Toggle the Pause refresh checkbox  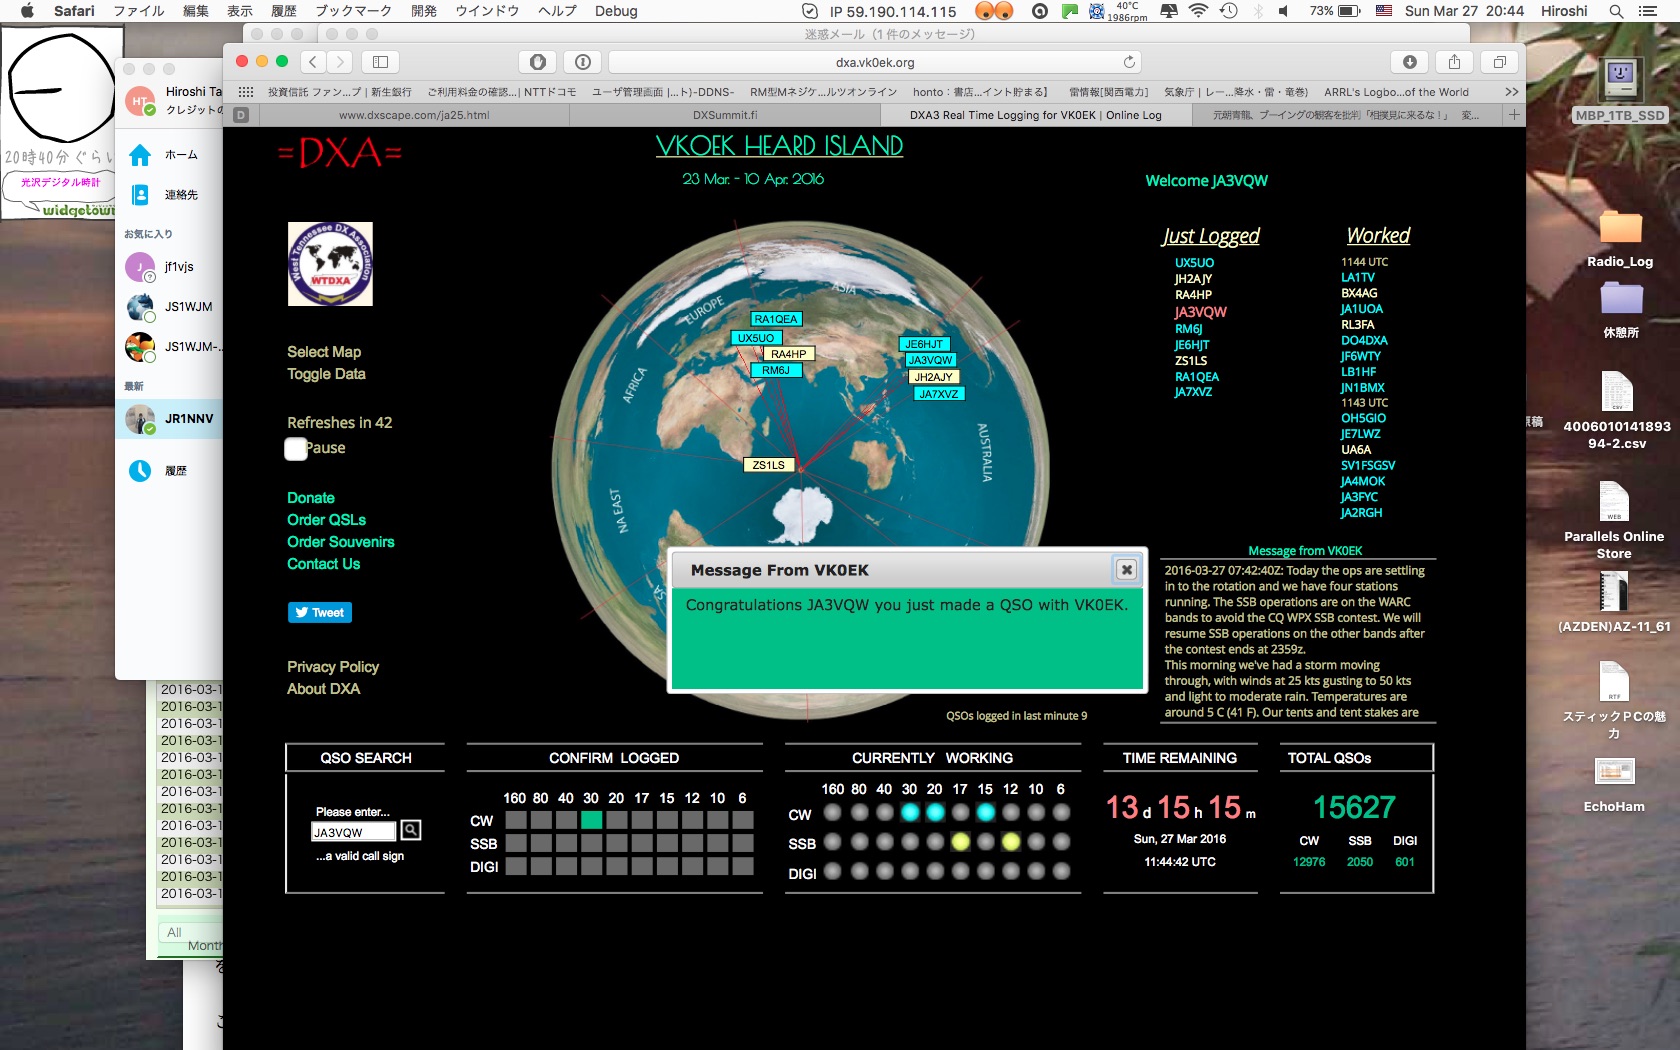tap(296, 449)
